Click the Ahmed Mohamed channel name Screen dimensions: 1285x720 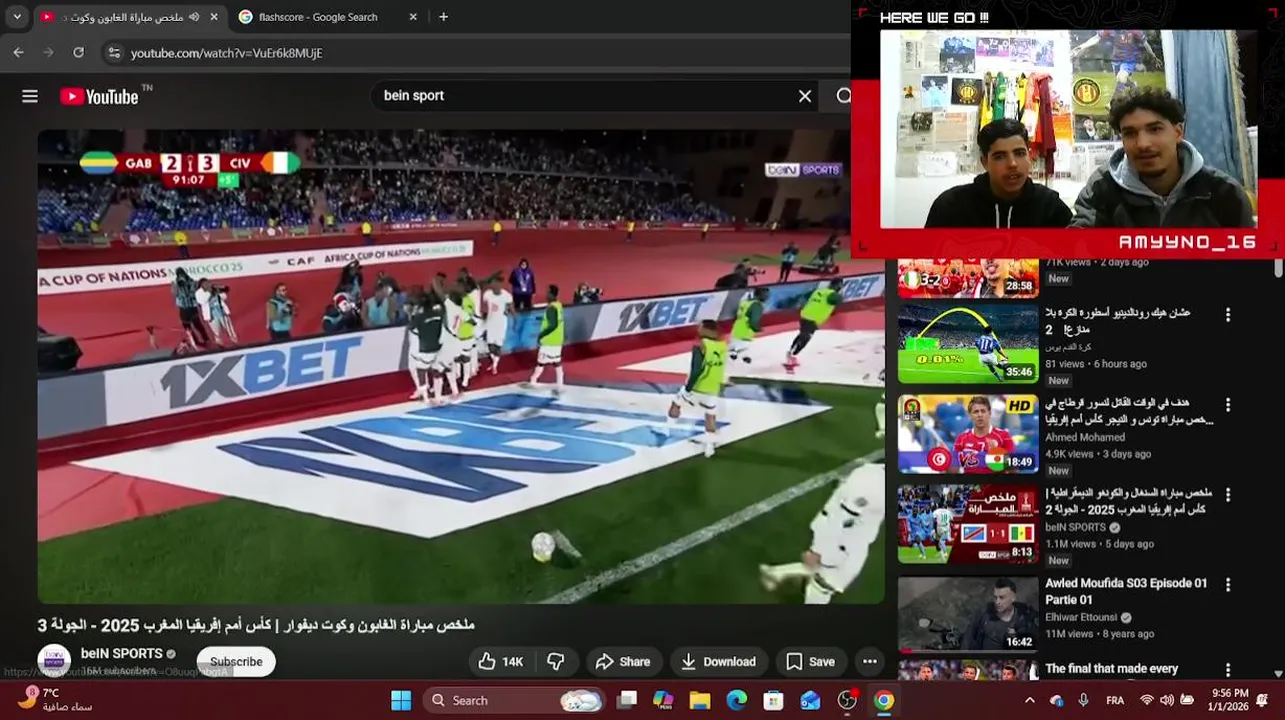tap(1085, 437)
